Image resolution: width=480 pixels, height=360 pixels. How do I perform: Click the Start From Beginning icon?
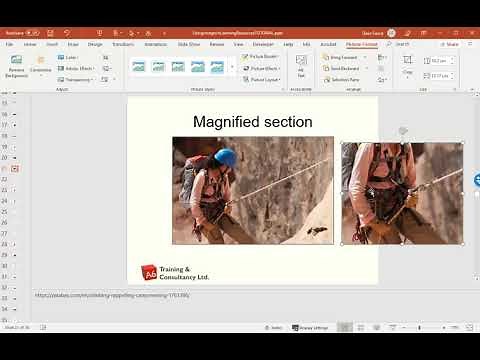pos(99,33)
